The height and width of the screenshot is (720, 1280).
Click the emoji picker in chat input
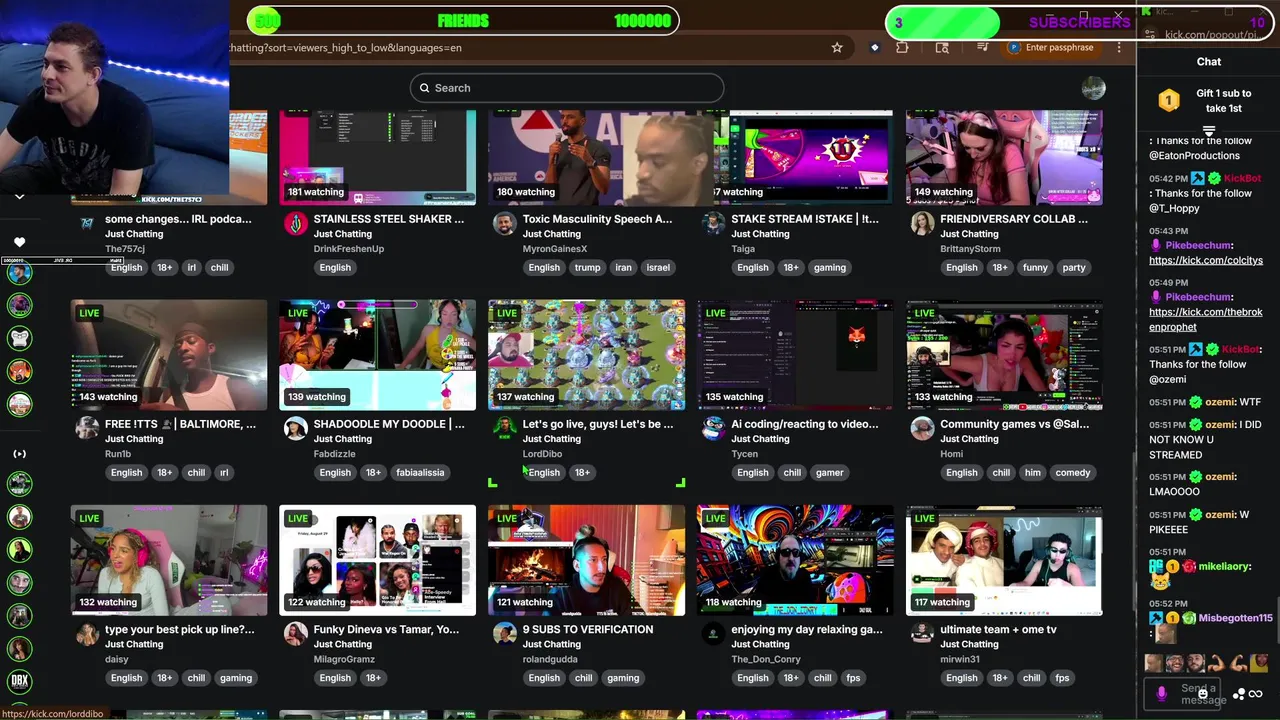tap(1203, 693)
